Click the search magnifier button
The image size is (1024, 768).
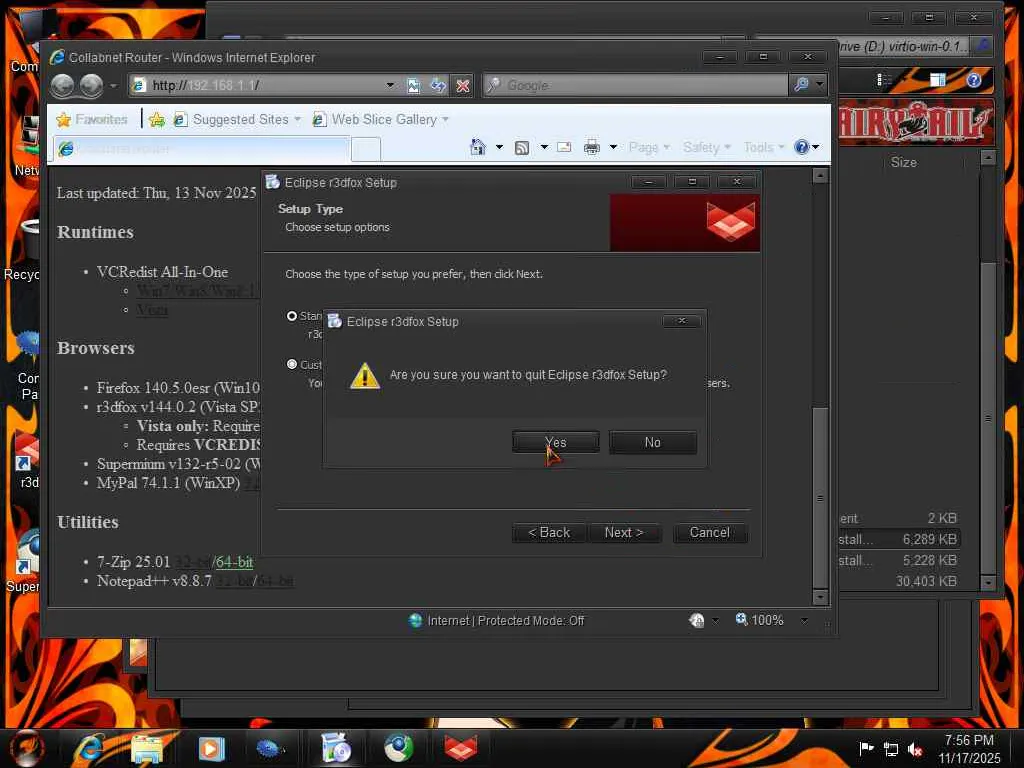click(x=801, y=85)
